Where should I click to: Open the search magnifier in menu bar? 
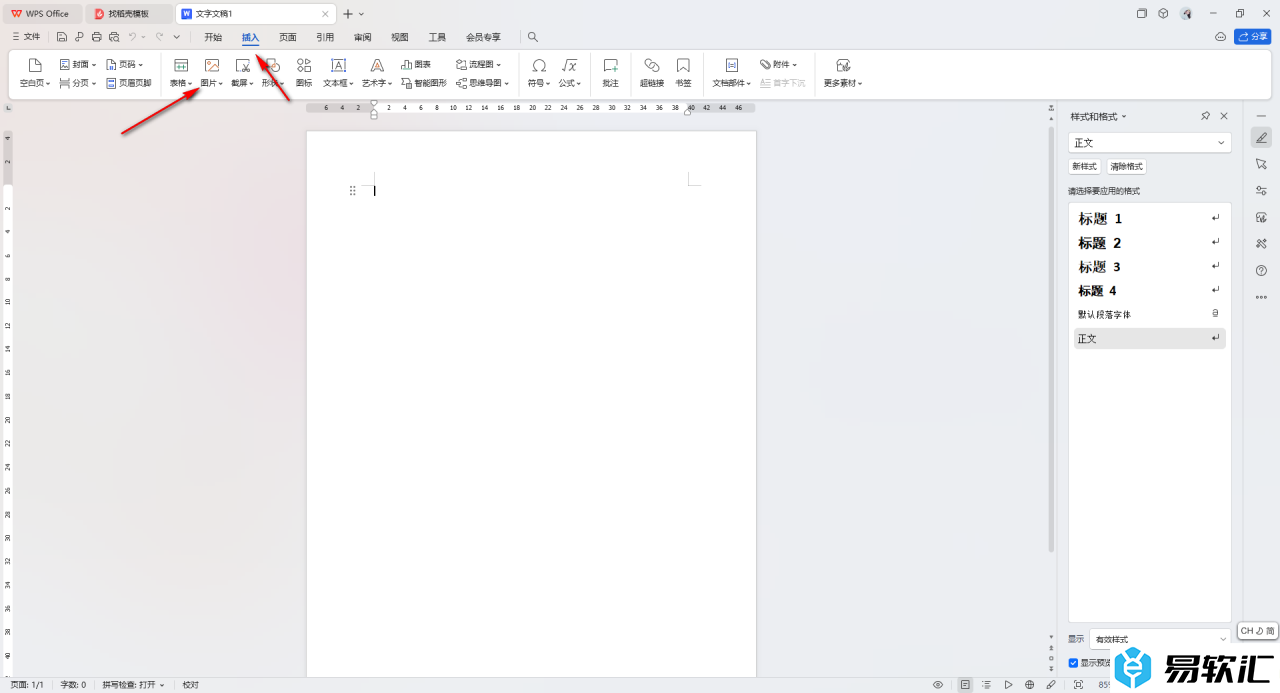pyautogui.click(x=533, y=37)
